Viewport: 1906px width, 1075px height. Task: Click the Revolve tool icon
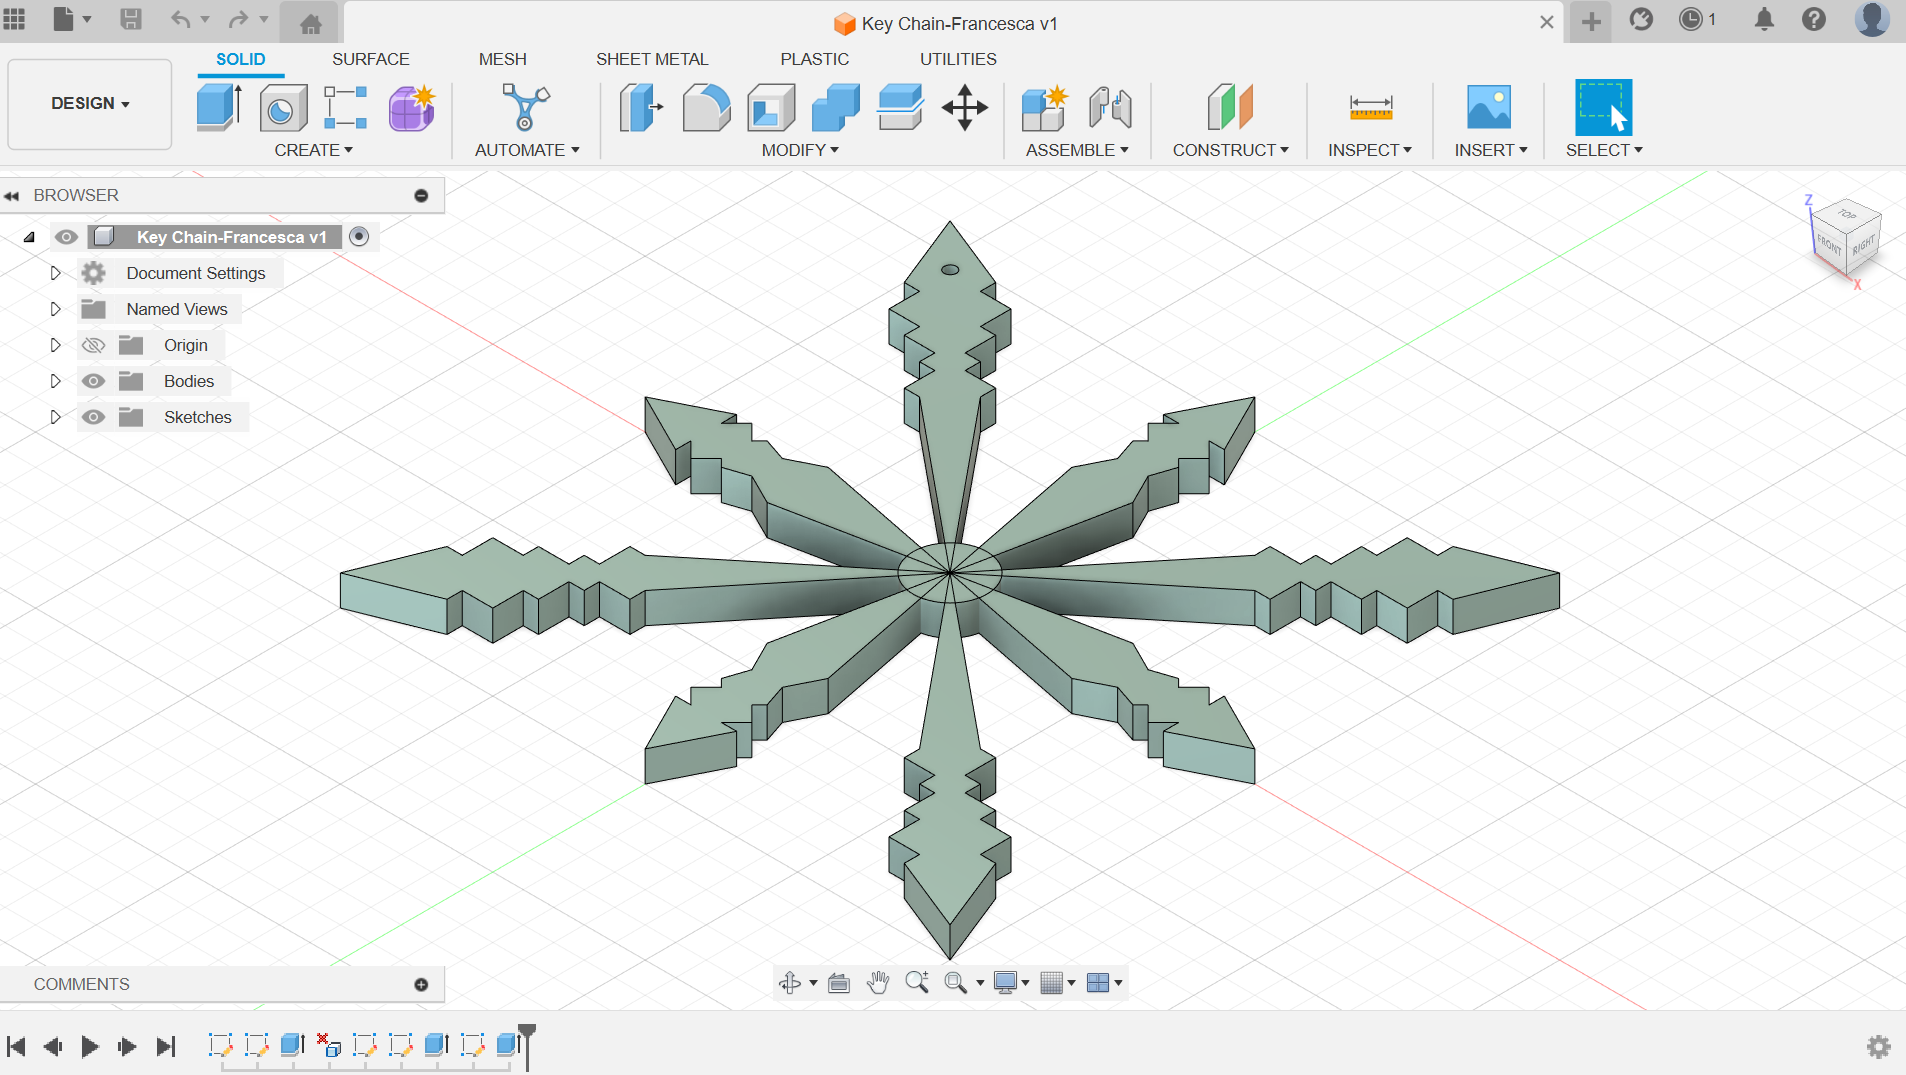pyautogui.click(x=283, y=107)
